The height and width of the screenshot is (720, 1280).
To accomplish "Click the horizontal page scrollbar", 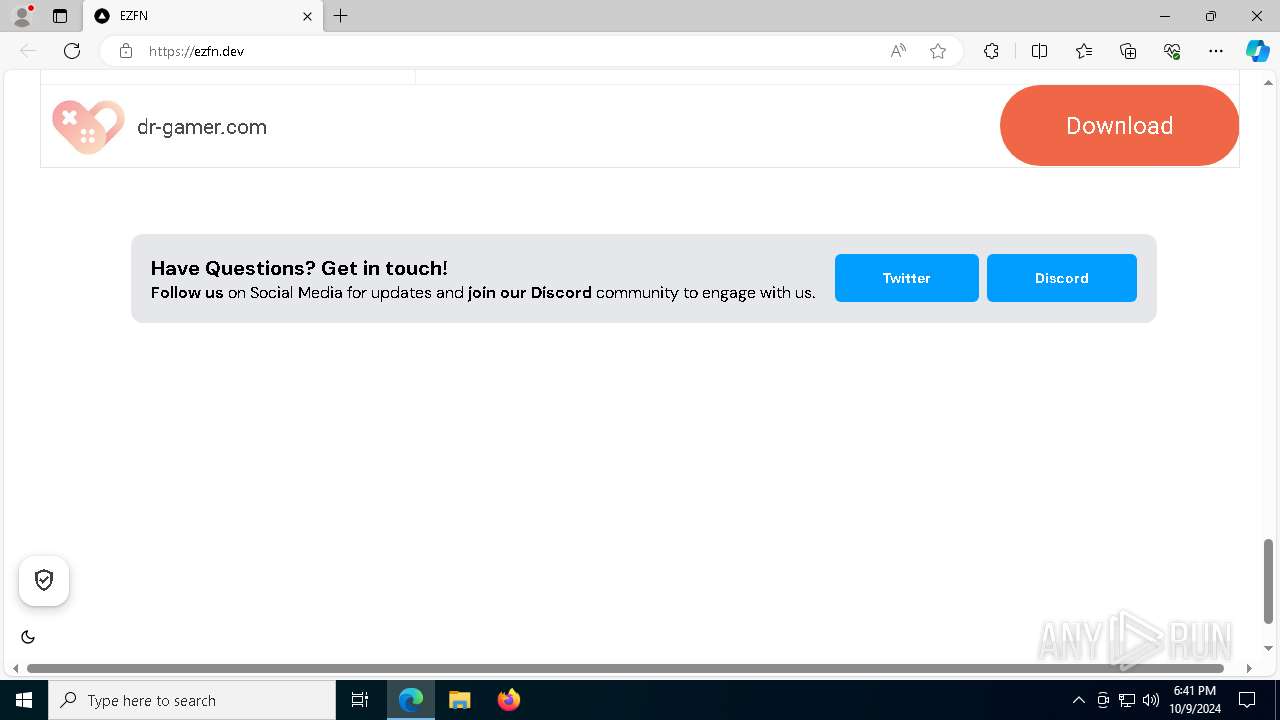I will pos(625,668).
